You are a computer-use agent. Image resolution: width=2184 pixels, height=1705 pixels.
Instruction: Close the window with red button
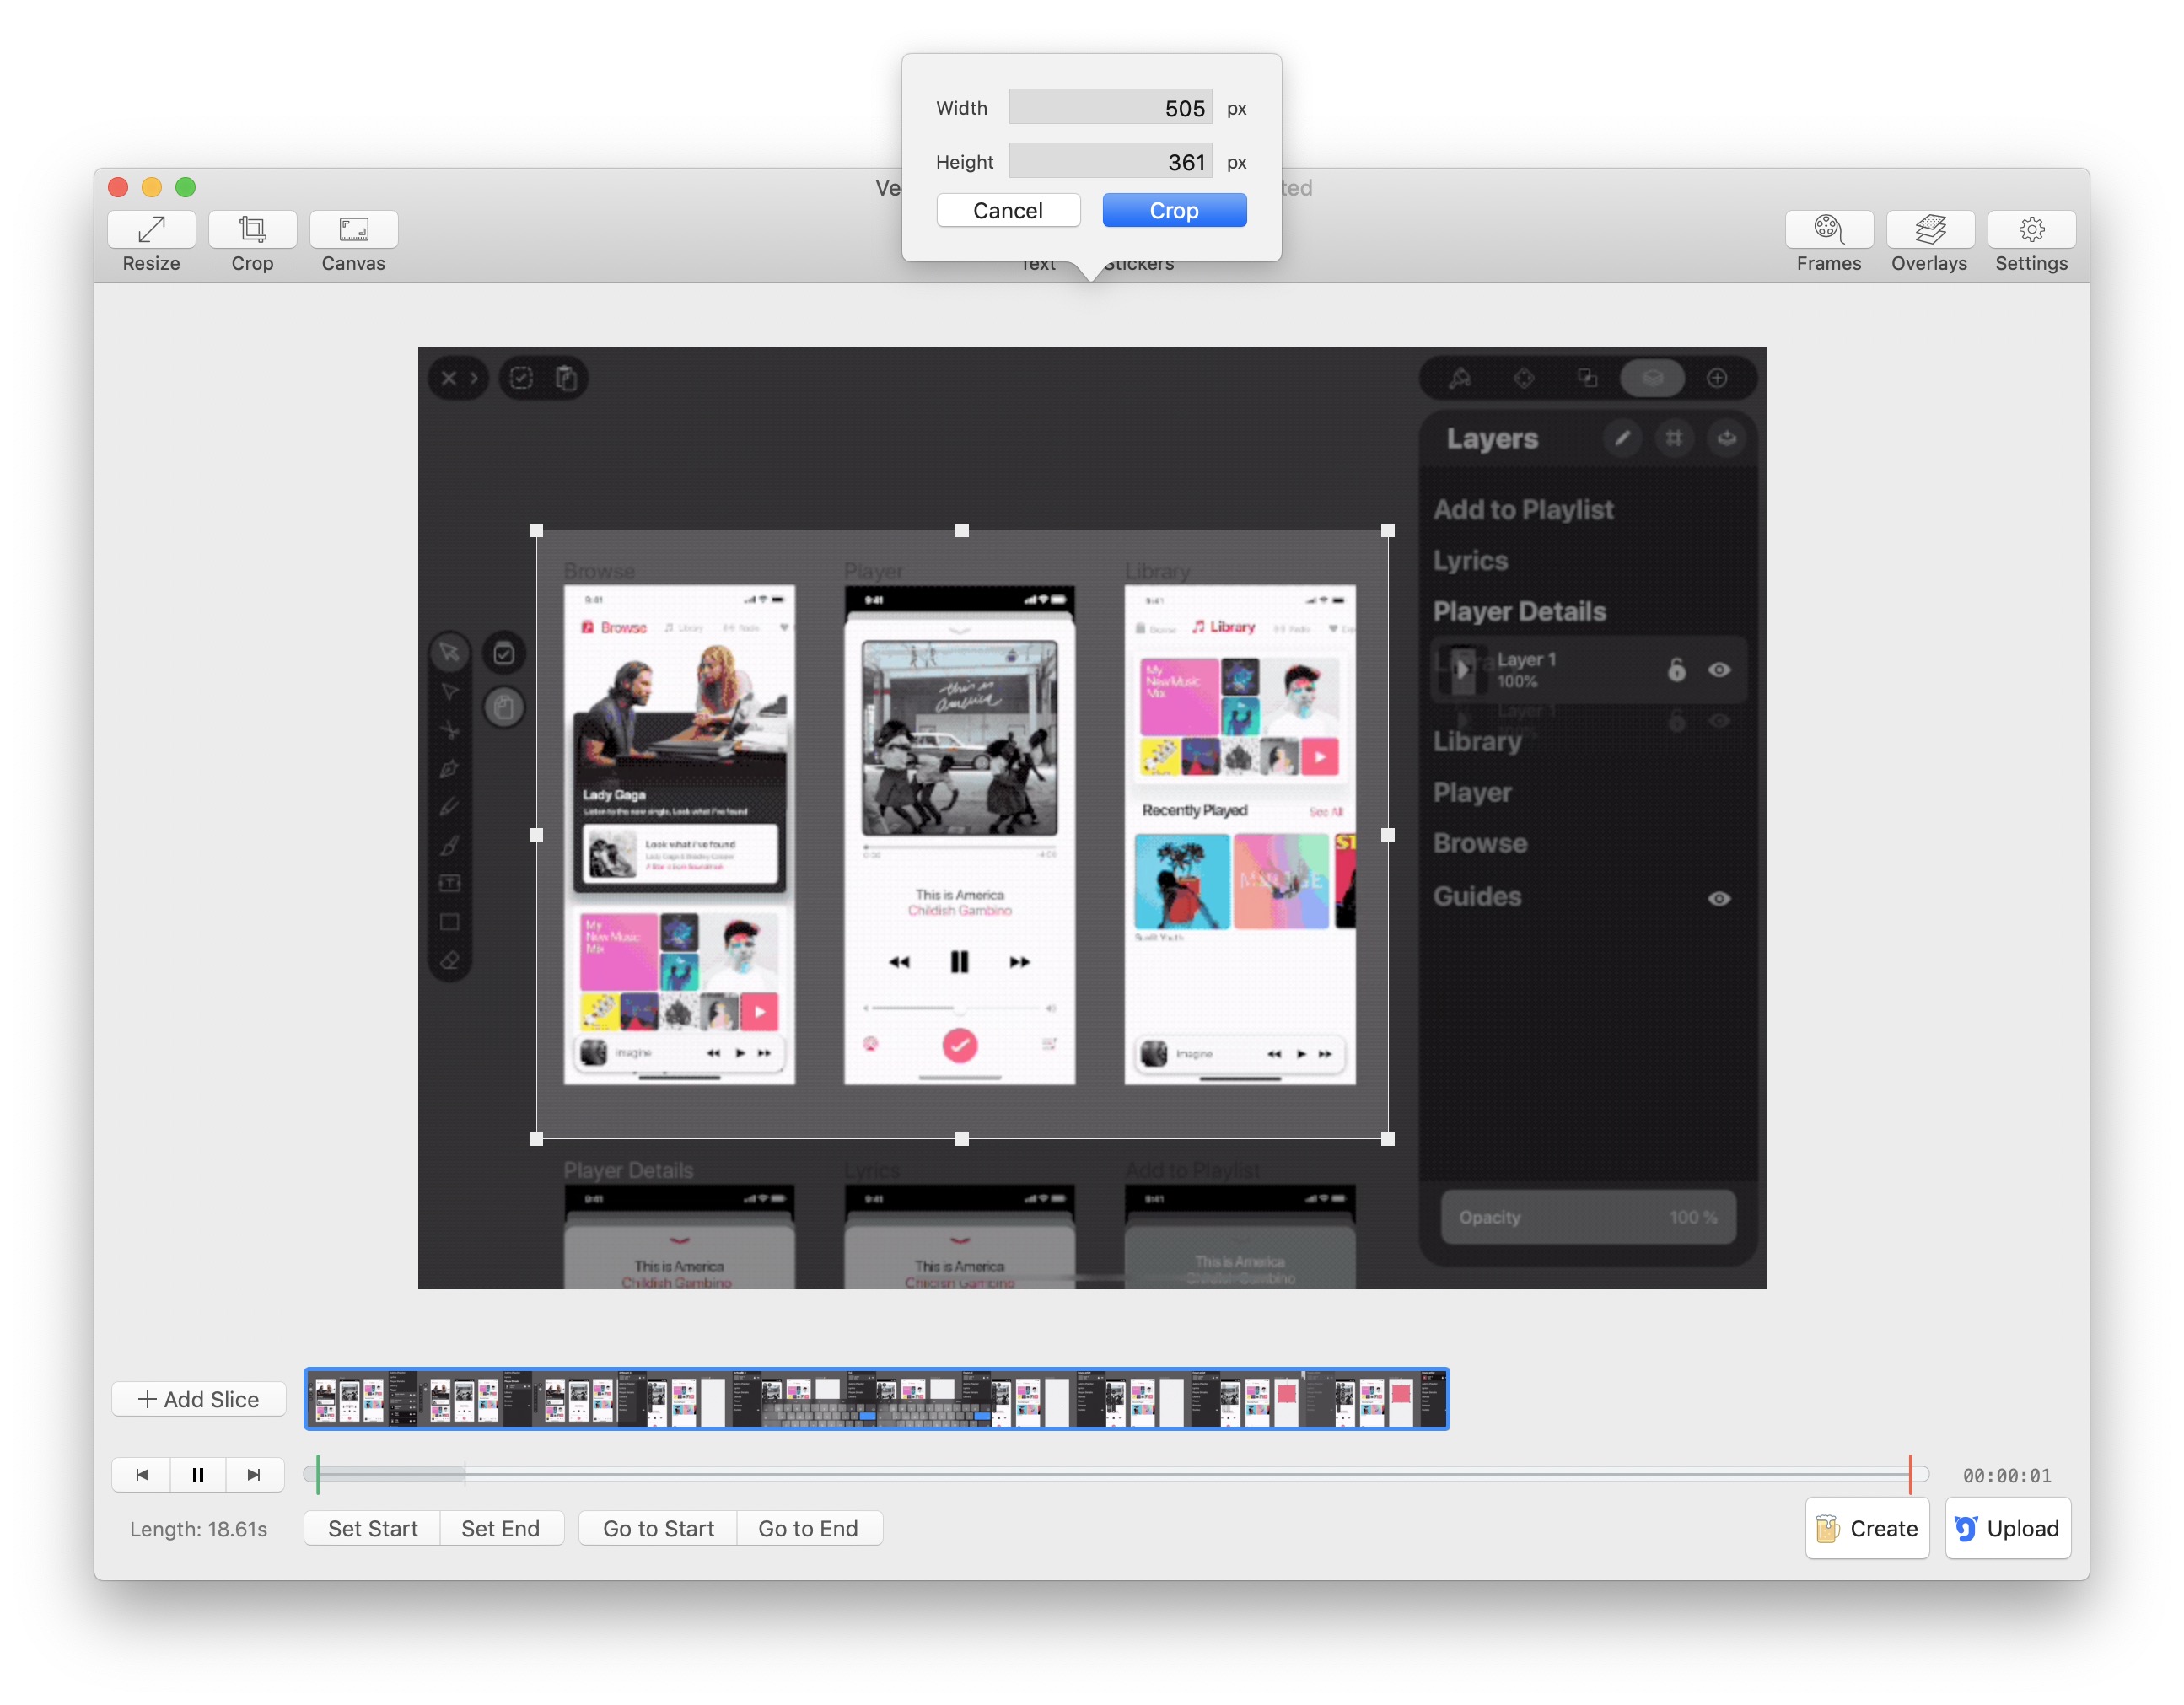click(118, 187)
